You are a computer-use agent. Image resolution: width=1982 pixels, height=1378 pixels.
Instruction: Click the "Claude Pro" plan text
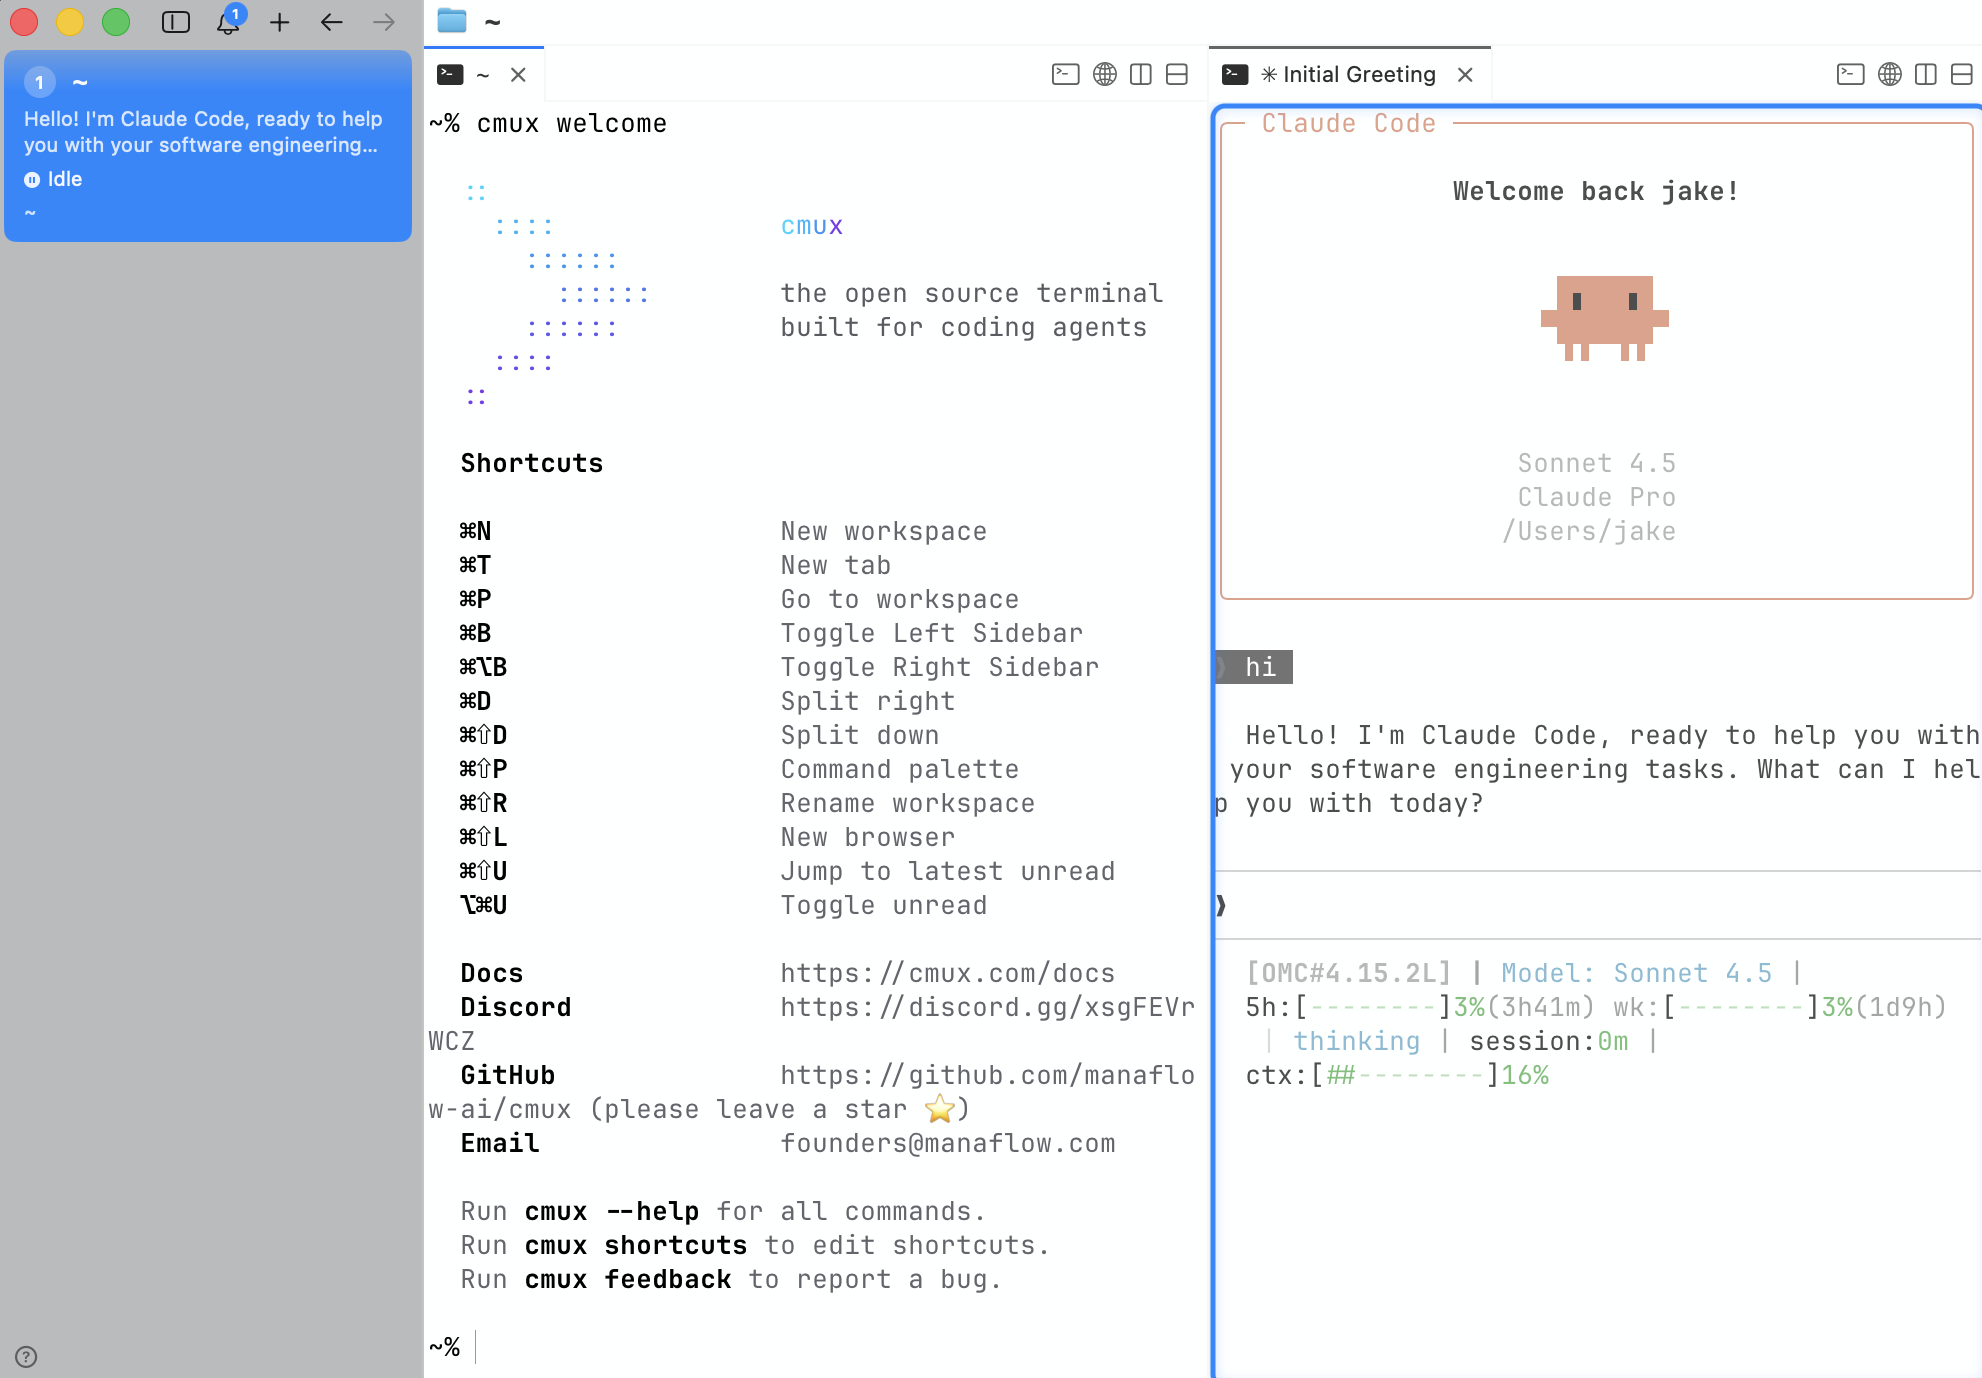click(x=1596, y=497)
